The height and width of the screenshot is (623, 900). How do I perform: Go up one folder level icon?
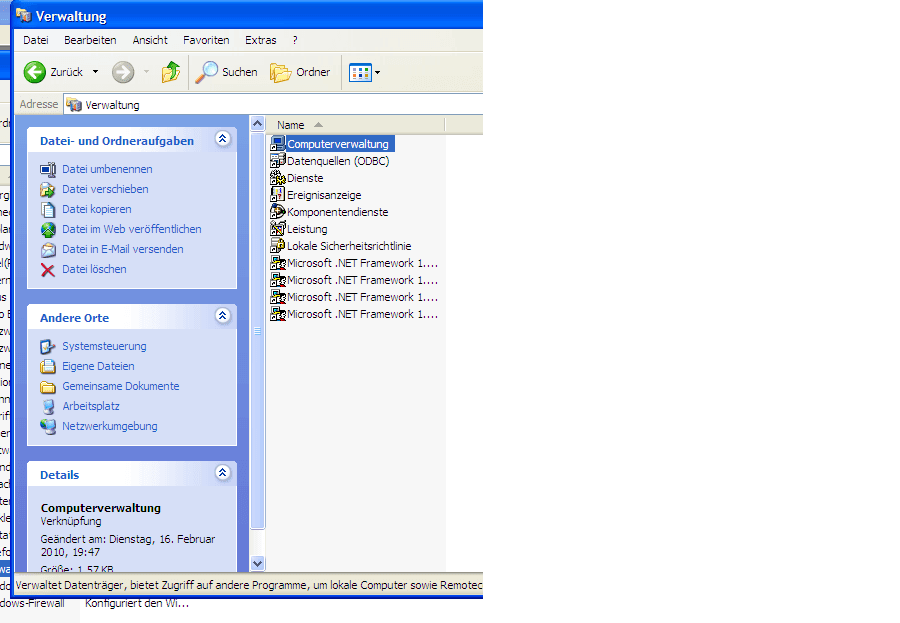point(170,72)
